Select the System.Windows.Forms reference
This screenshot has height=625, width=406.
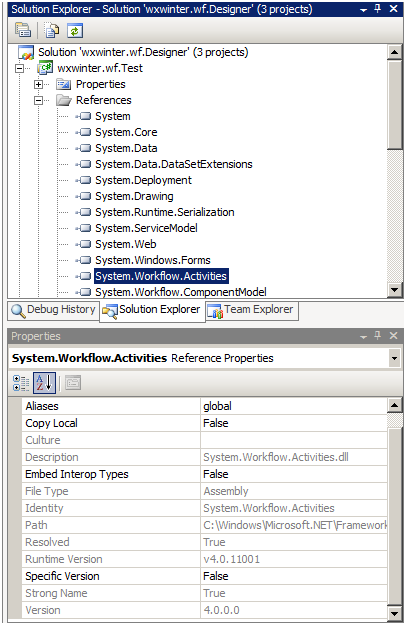pos(153,260)
